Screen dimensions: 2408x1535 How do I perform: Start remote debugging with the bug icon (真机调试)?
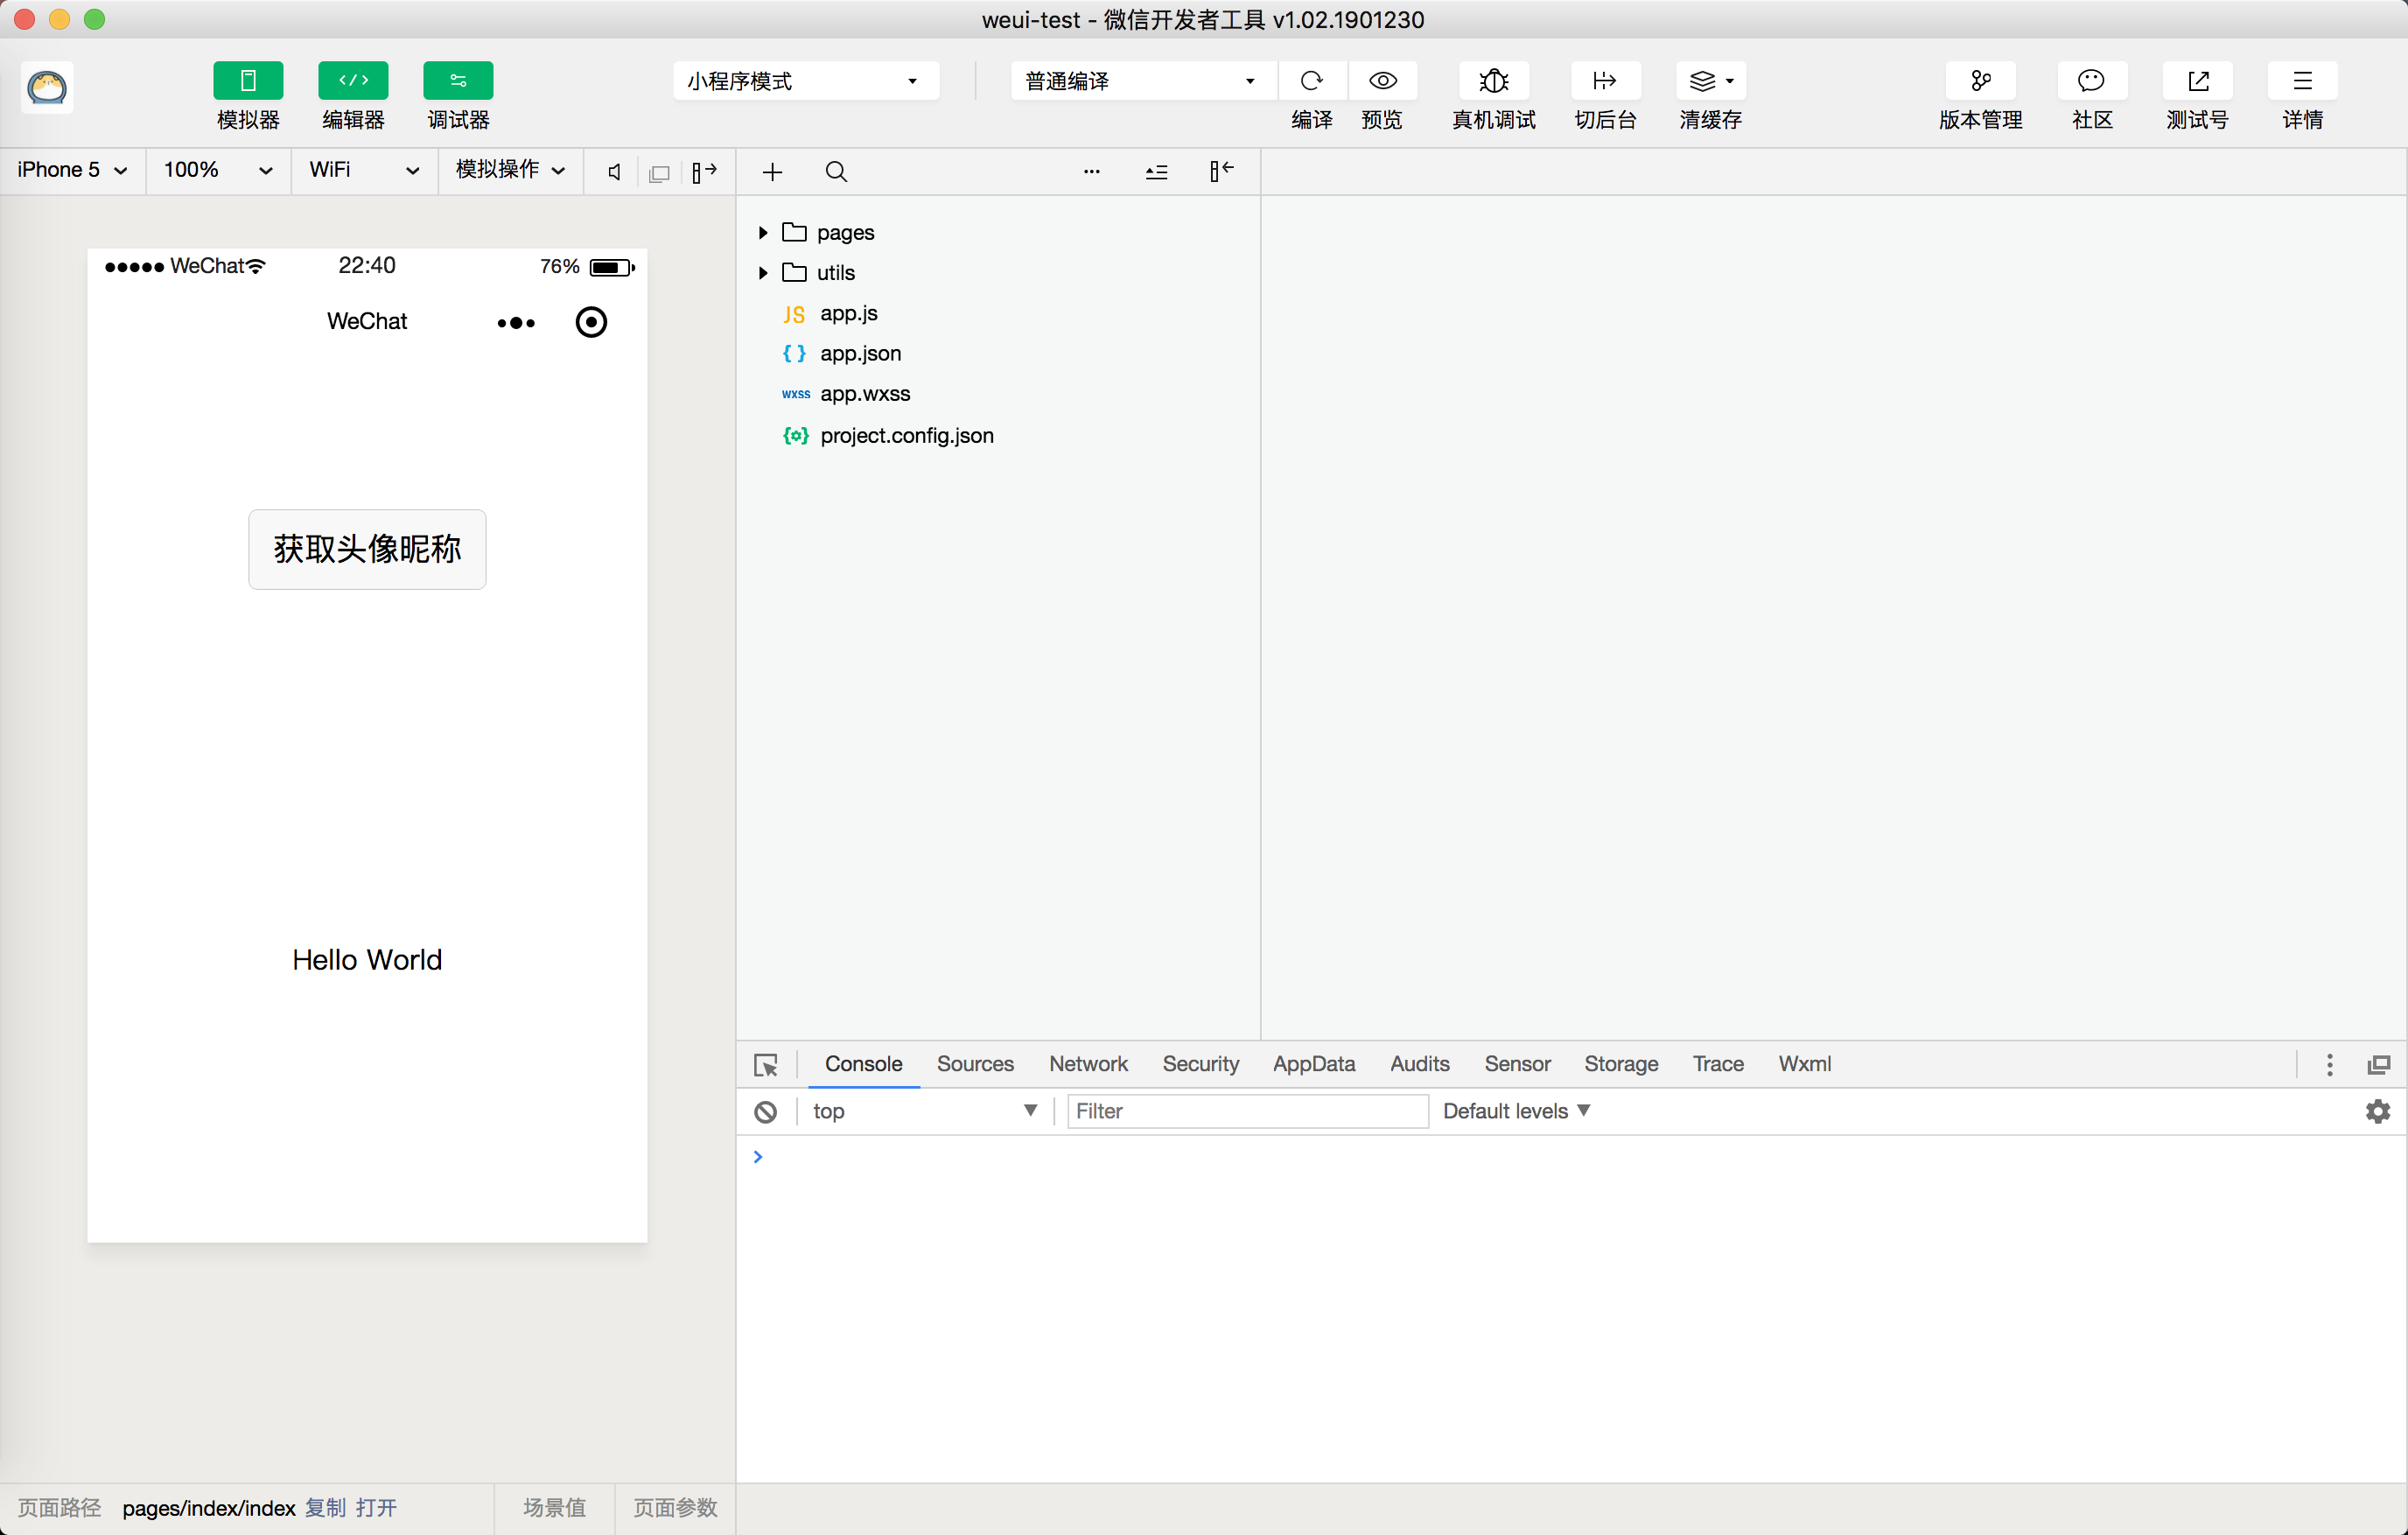pyautogui.click(x=1493, y=81)
